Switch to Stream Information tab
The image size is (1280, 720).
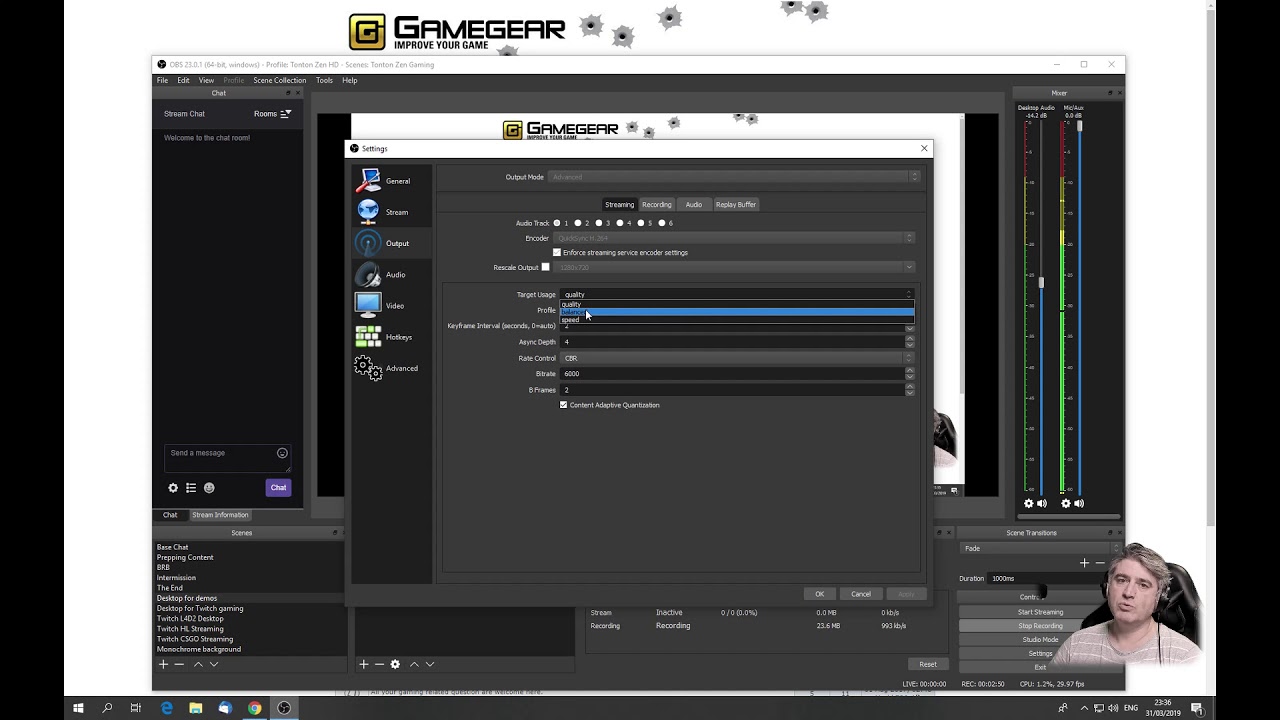pos(220,515)
